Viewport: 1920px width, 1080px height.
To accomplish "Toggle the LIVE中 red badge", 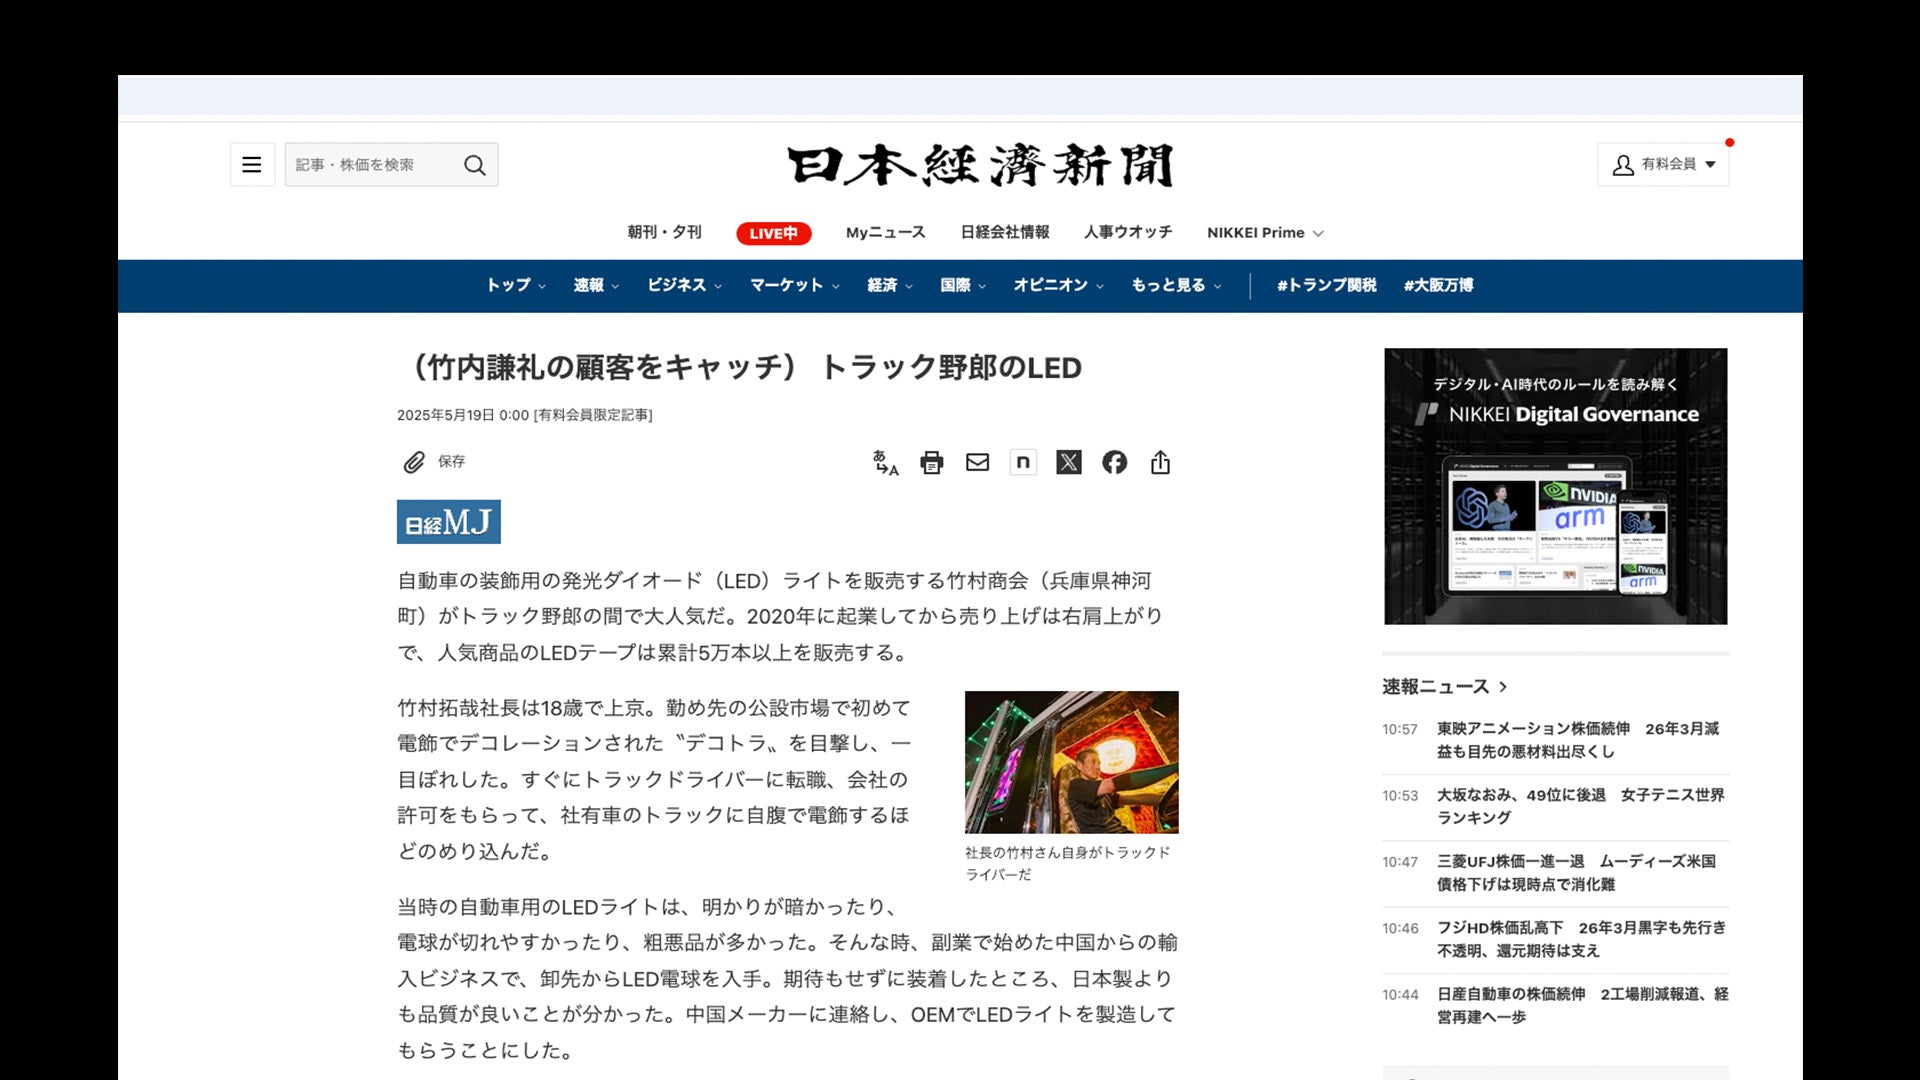I will (x=773, y=233).
